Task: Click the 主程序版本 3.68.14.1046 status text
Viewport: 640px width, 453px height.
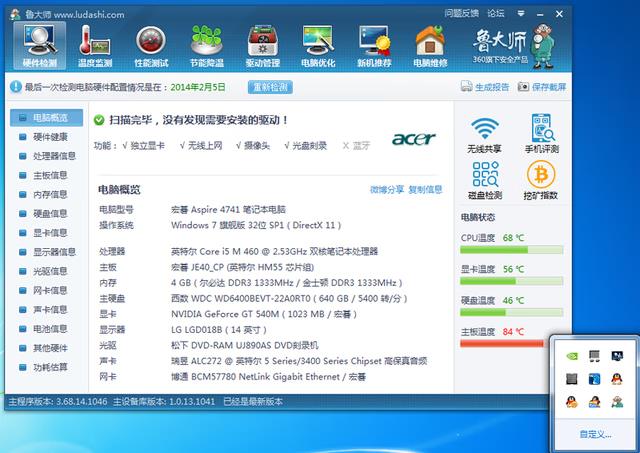Action: pyautogui.click(x=58, y=402)
